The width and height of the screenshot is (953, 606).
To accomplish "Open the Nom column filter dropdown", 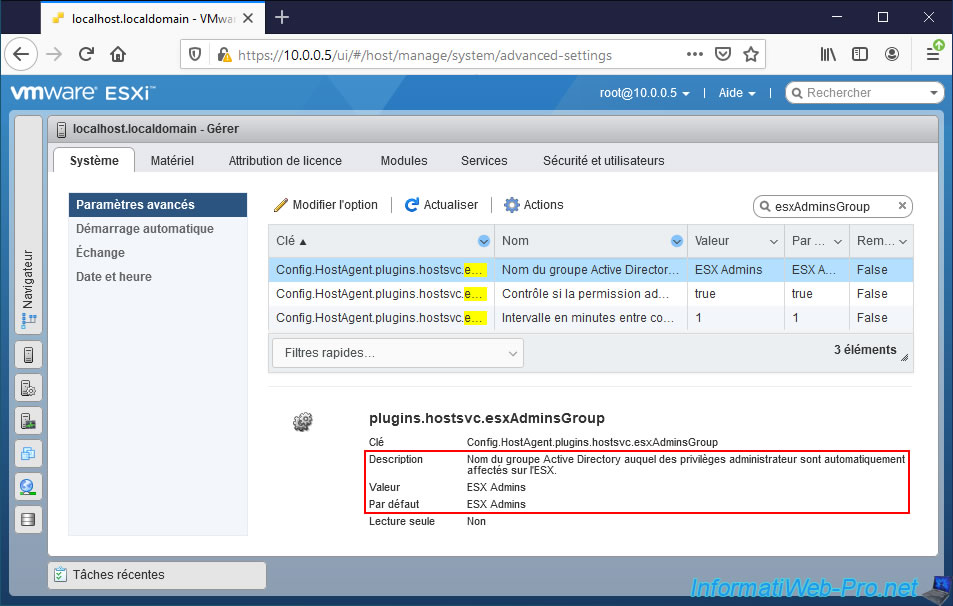I will [x=676, y=241].
